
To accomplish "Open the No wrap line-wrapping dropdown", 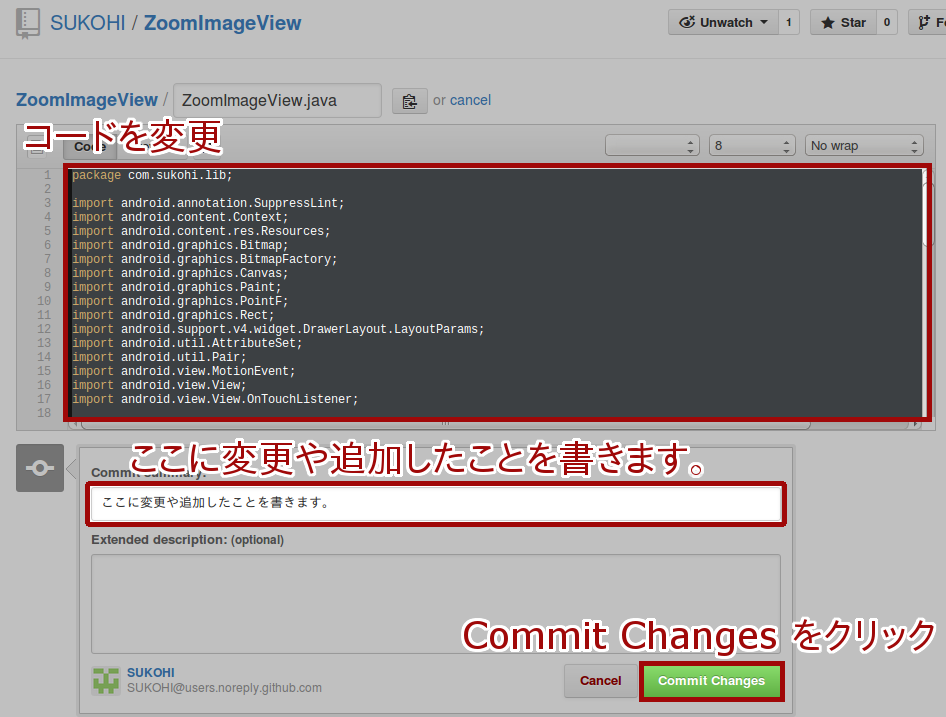I will point(863,145).
